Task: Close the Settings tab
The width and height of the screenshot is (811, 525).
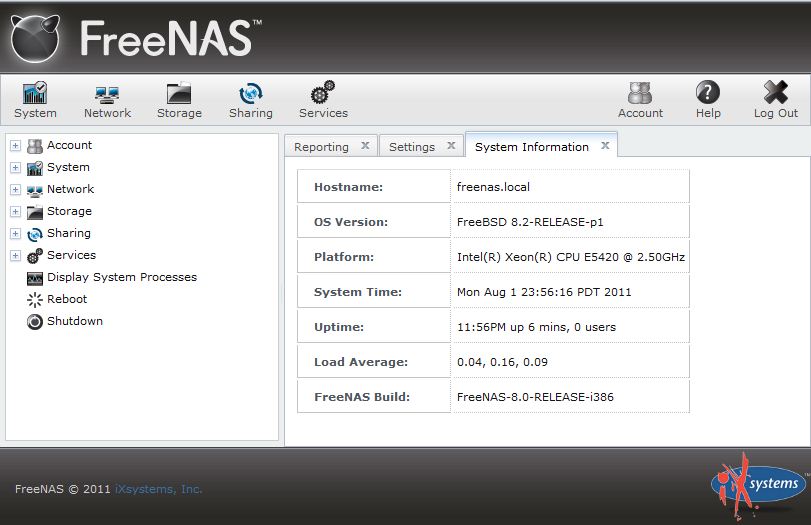Action: (451, 145)
